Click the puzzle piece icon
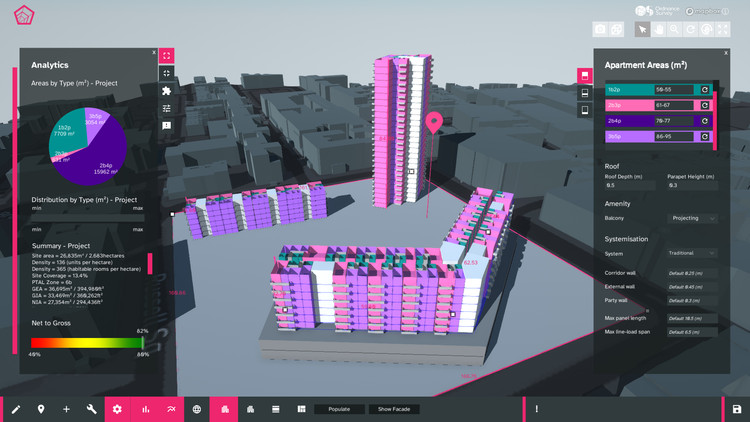This screenshot has width=750, height=422. pos(167,91)
